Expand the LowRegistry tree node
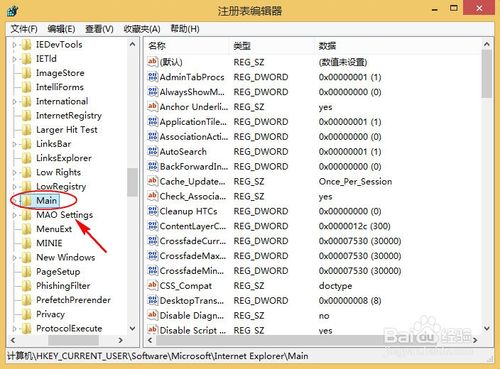500x369 pixels. coord(14,187)
